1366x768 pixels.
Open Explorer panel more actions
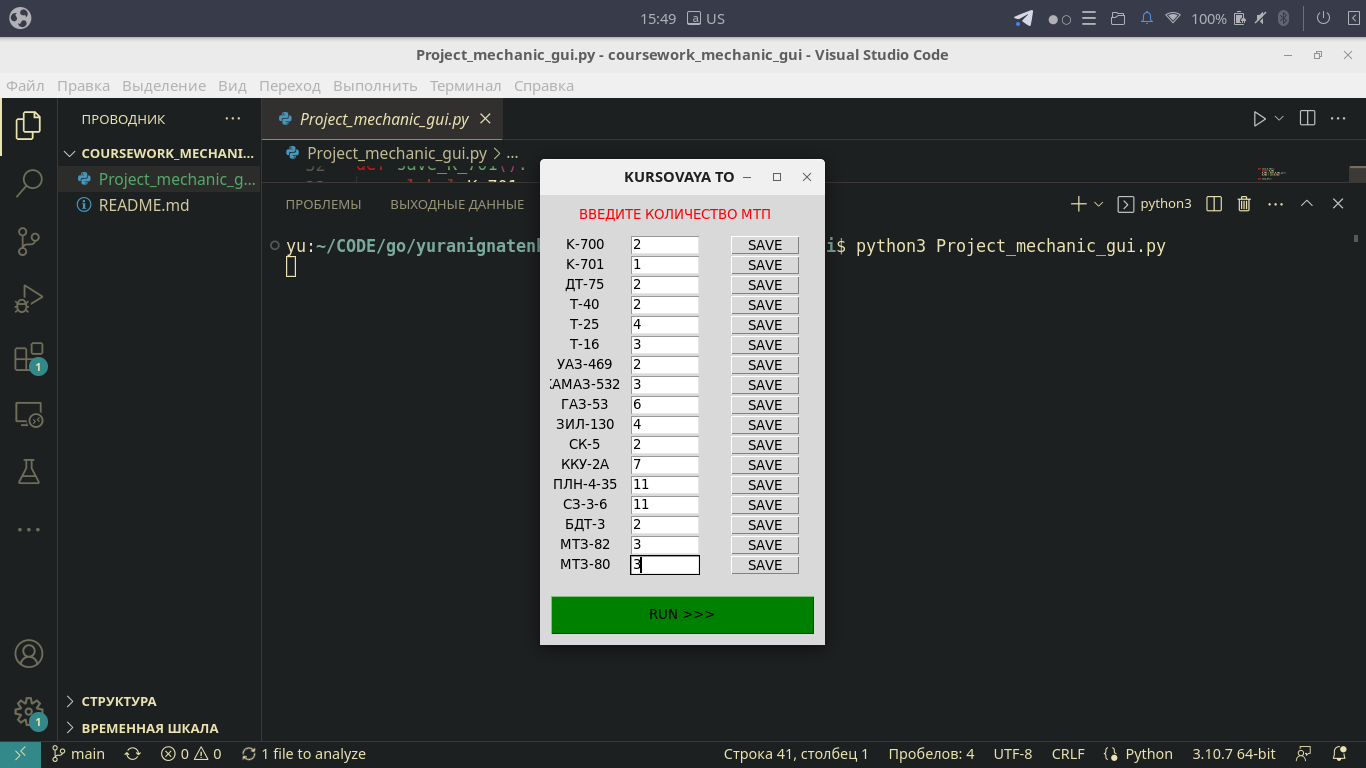pyautogui.click(x=233, y=119)
